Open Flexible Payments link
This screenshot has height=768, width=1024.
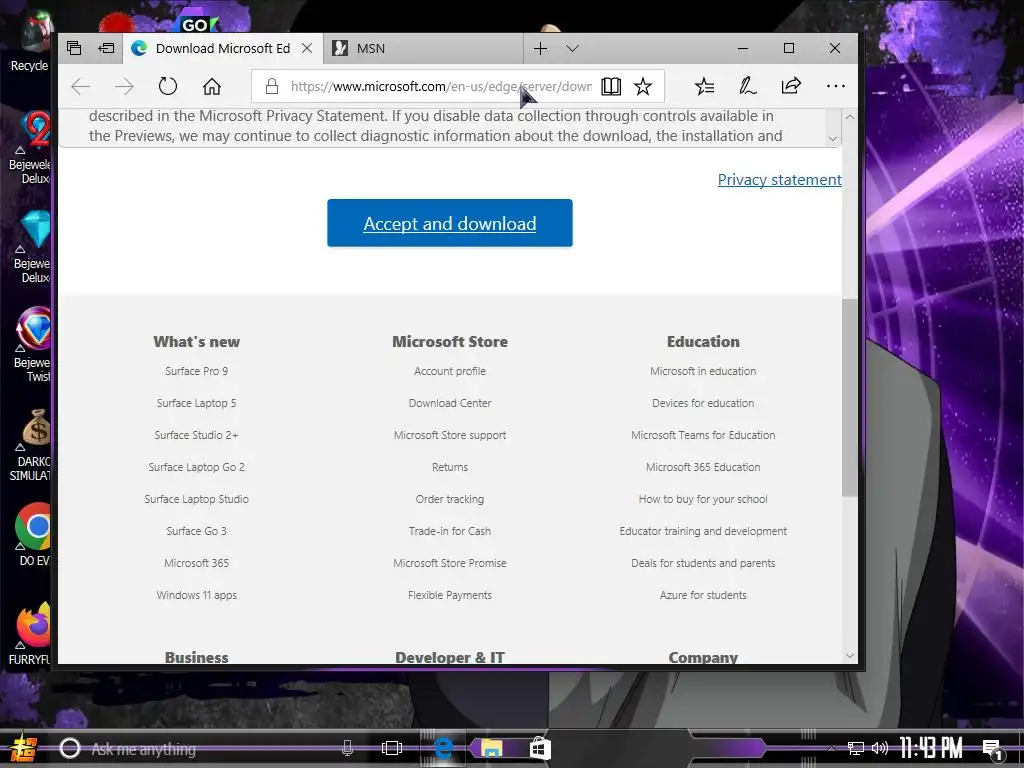click(450, 595)
